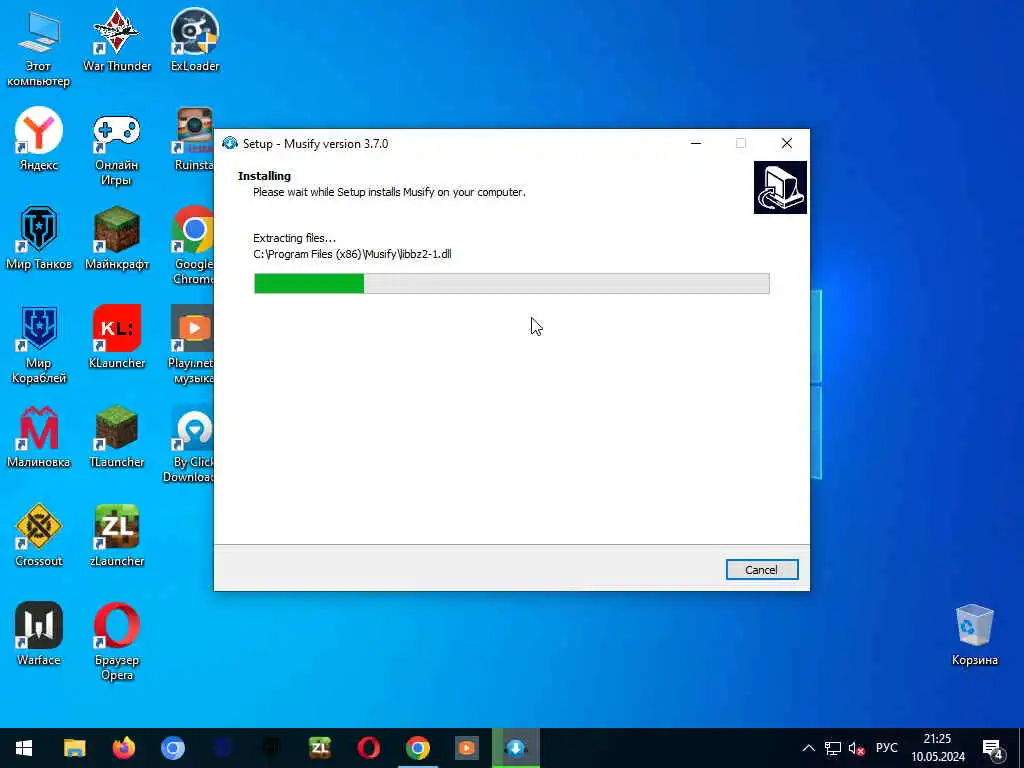
Task: Select the Warface desktop shortcut
Action: click(39, 634)
